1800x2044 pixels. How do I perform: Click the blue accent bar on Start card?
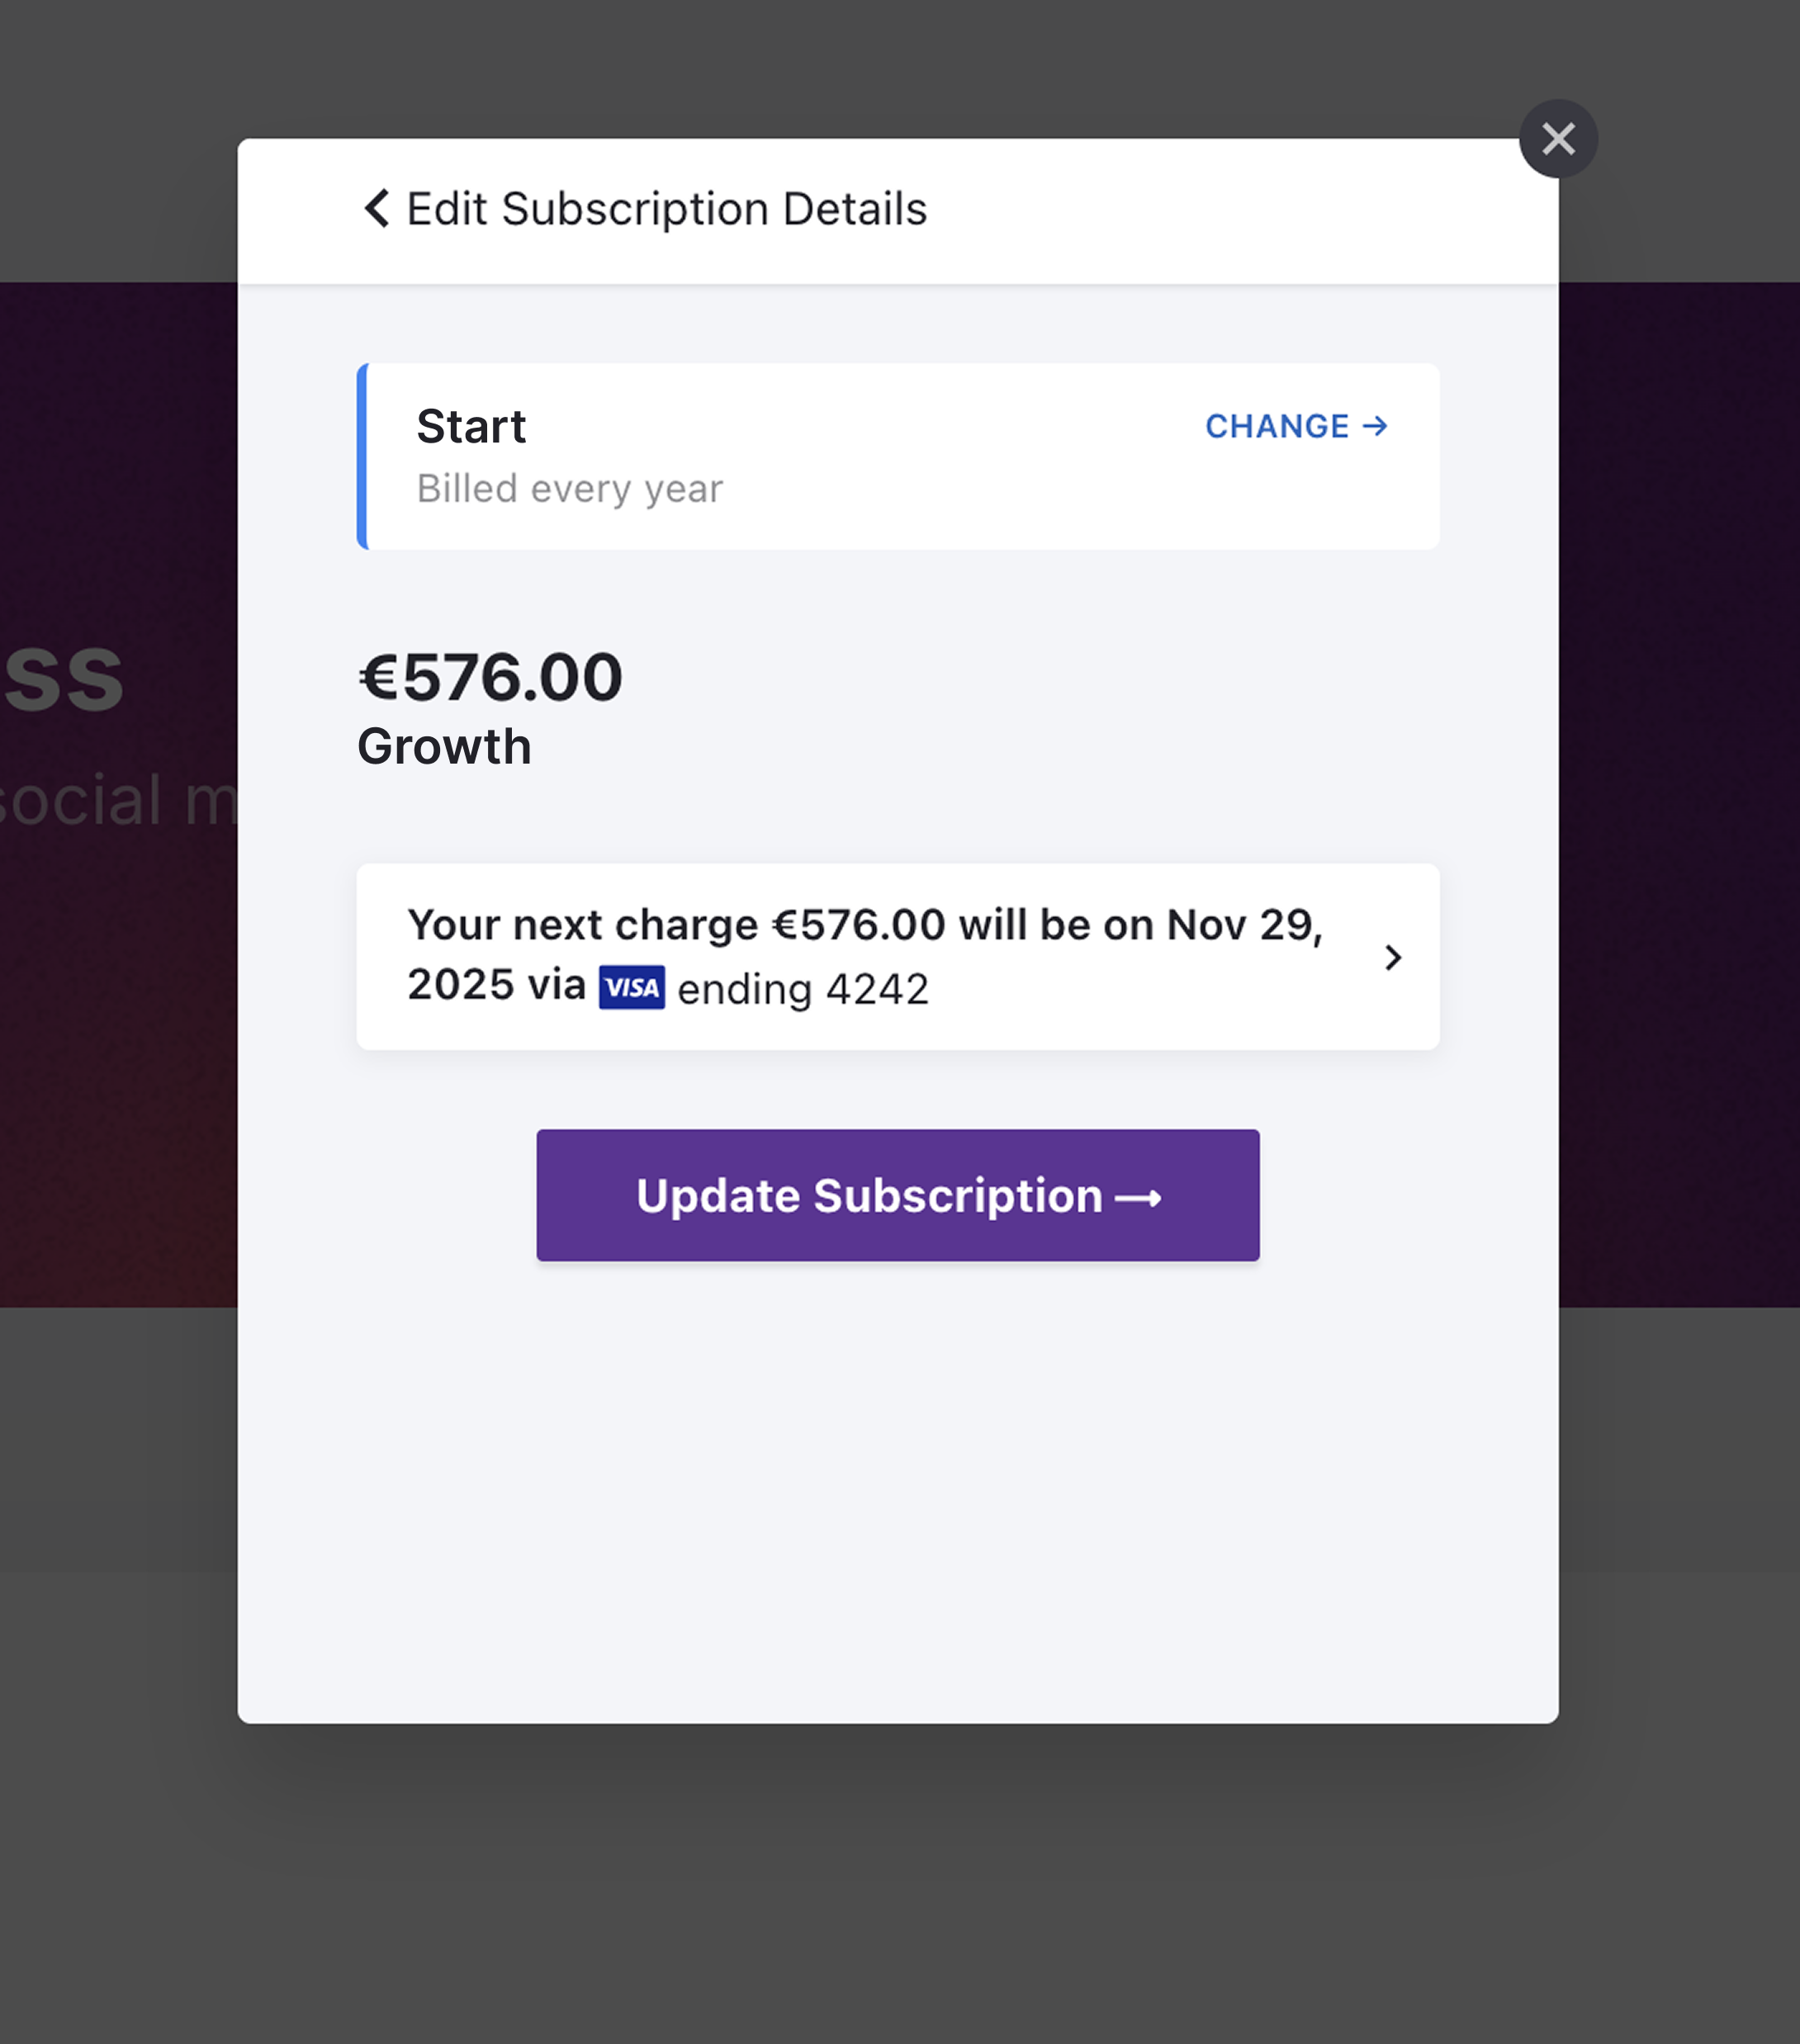pos(363,457)
